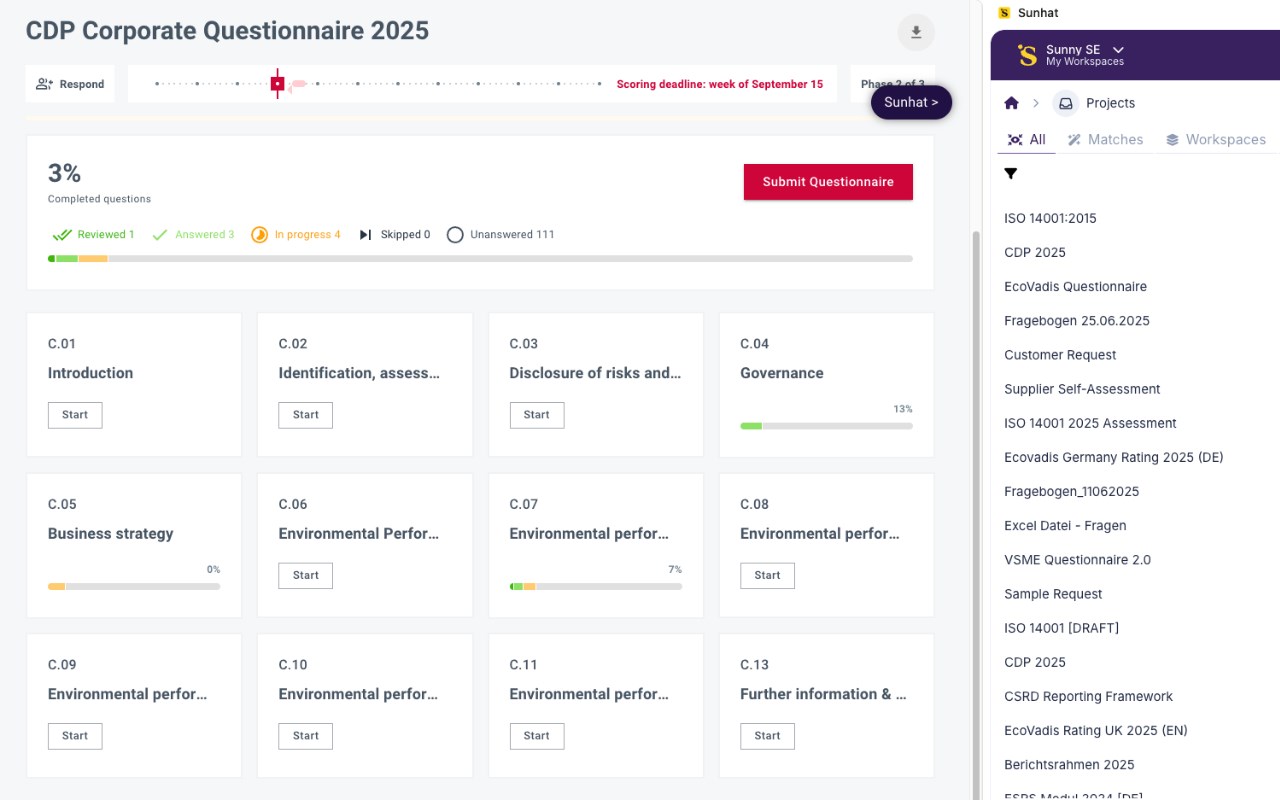
Task: Click the Submit Questionnaire button
Action: (x=828, y=182)
